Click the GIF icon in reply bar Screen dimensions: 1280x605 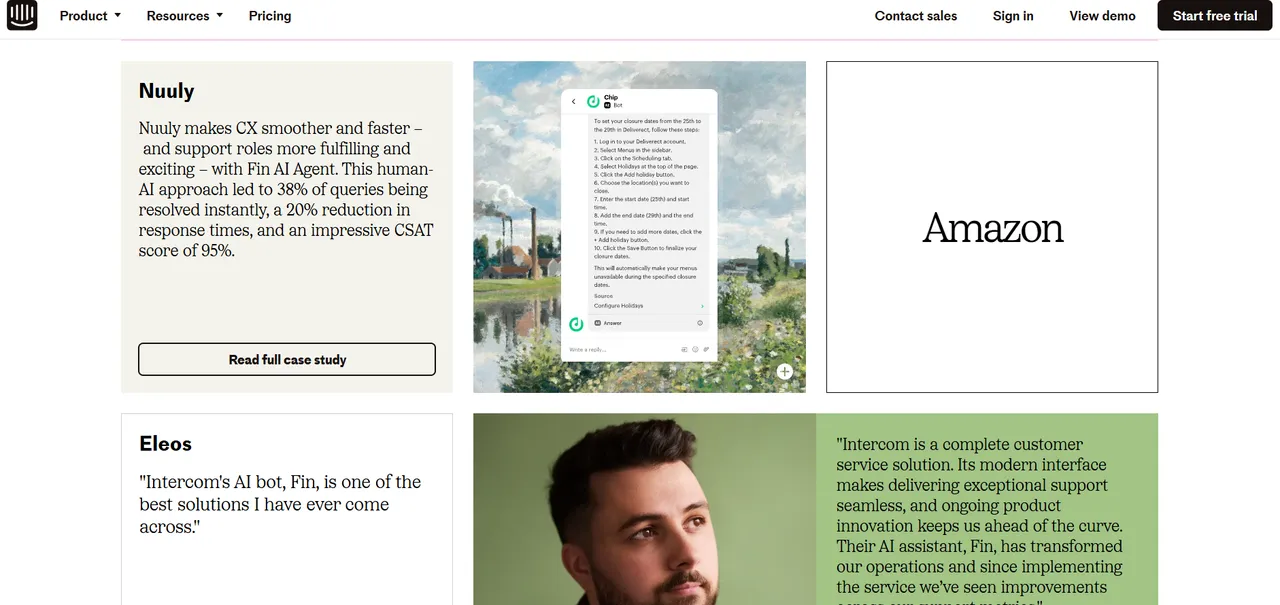[684, 349]
